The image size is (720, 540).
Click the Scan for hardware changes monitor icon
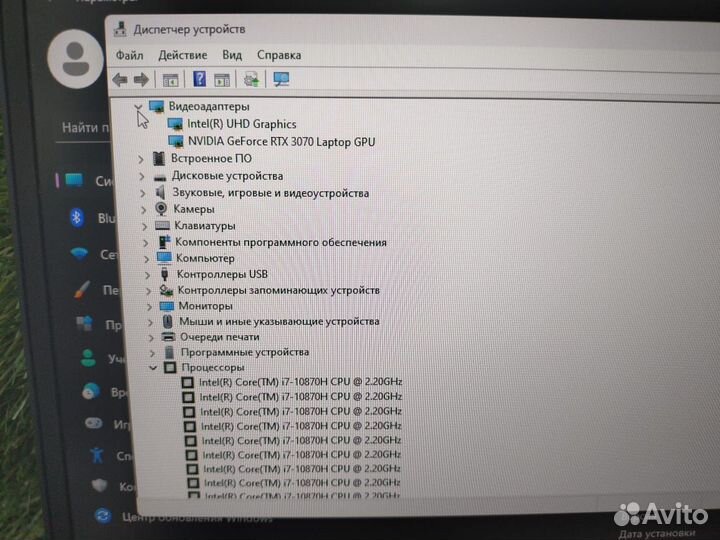pyautogui.click(x=281, y=79)
